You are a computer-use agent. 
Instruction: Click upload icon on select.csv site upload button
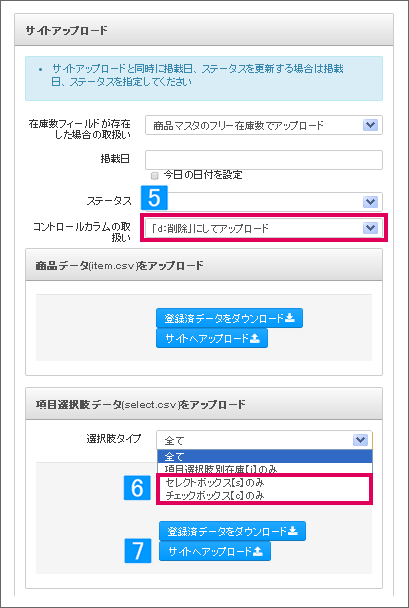[258, 551]
